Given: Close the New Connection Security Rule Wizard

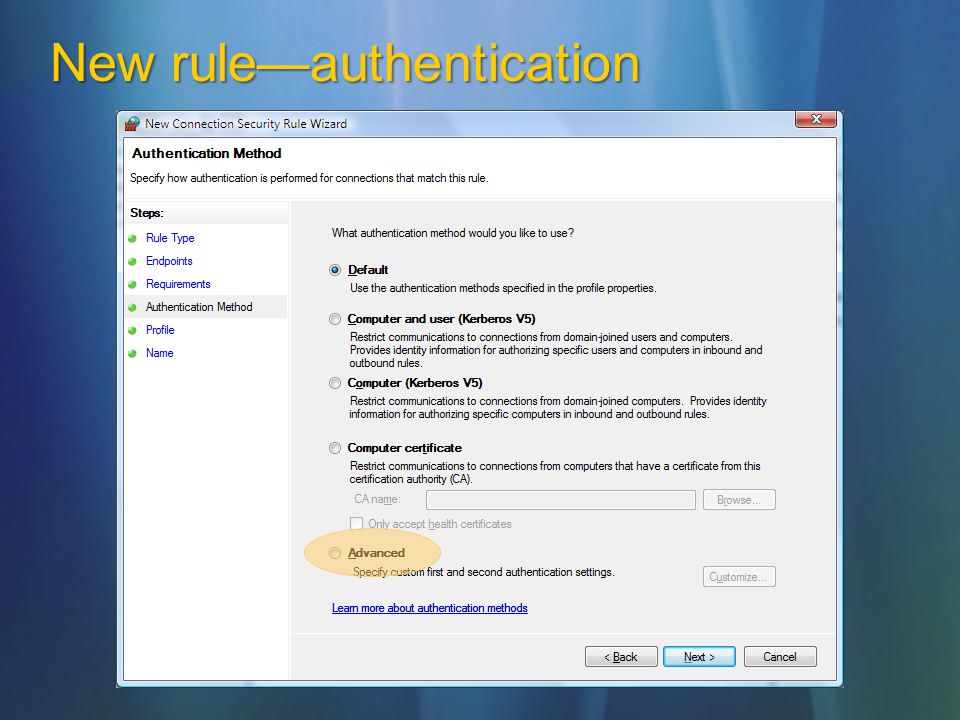Looking at the screenshot, I should (816, 119).
